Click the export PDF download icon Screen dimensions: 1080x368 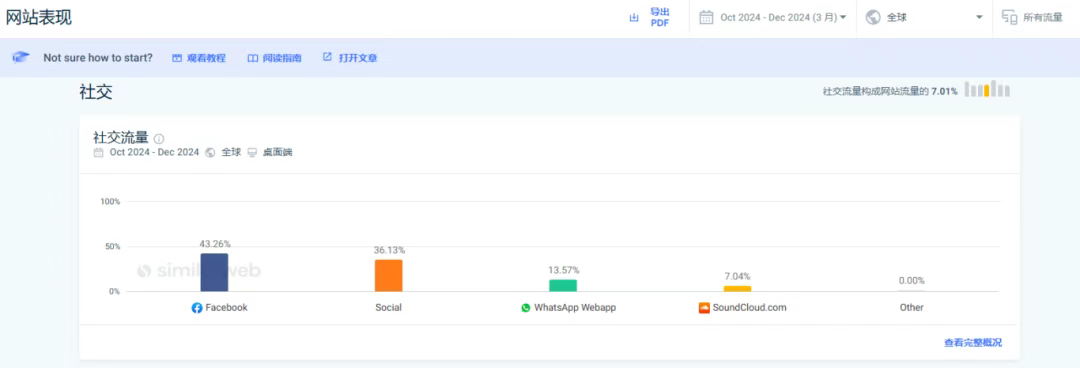pos(634,18)
